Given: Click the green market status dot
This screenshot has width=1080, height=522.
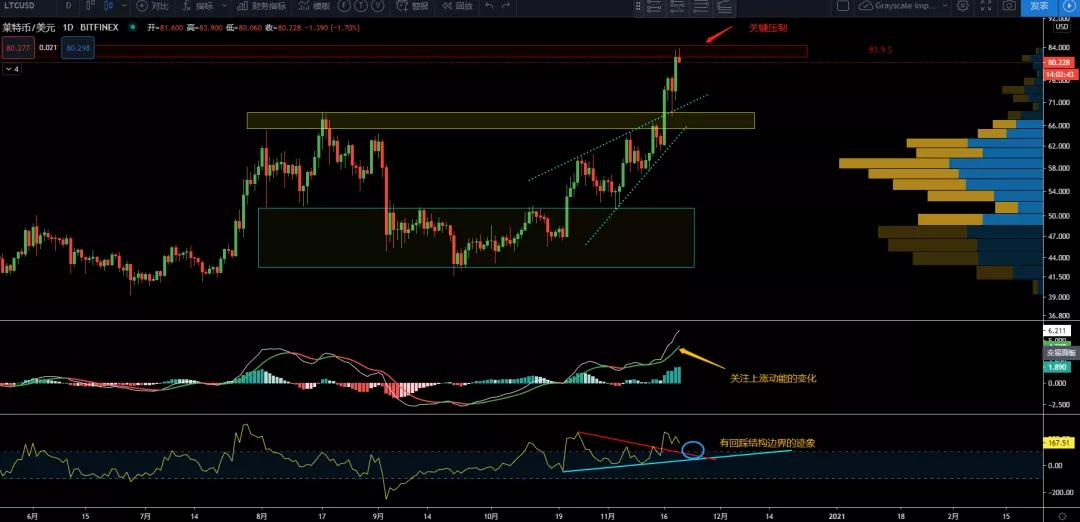Looking at the screenshot, I should coord(131,28).
